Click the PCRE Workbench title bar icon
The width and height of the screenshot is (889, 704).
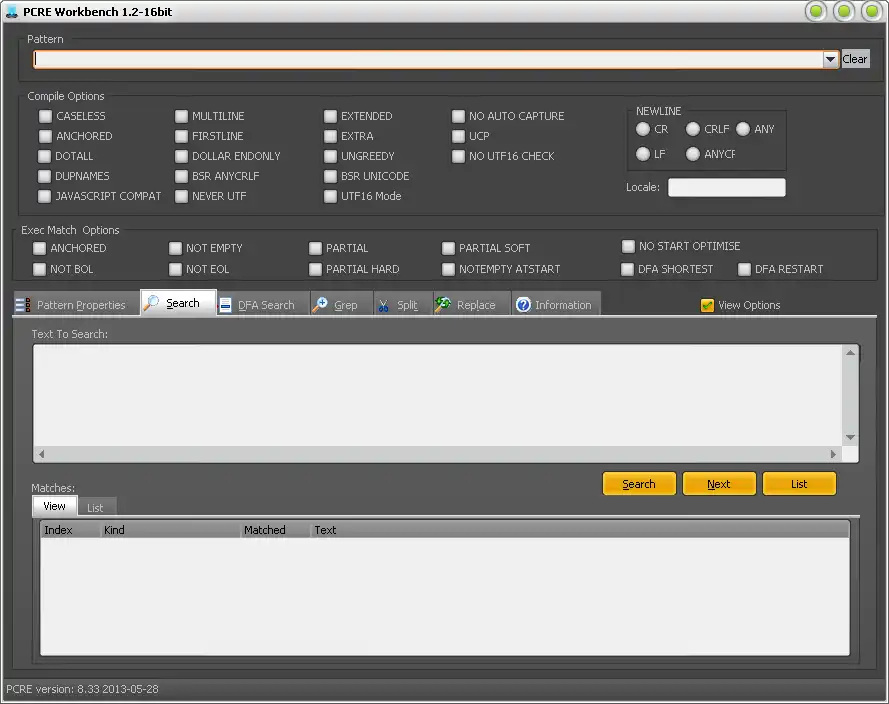click(11, 11)
